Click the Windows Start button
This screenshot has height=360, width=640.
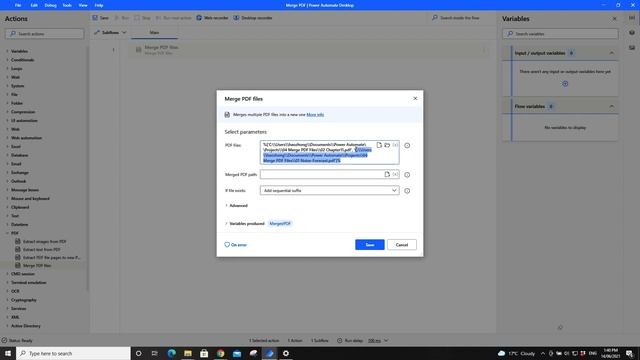point(8,353)
